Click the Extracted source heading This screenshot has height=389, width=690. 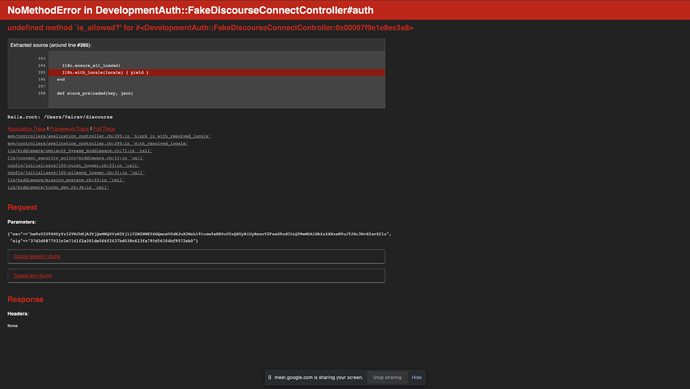coord(51,45)
